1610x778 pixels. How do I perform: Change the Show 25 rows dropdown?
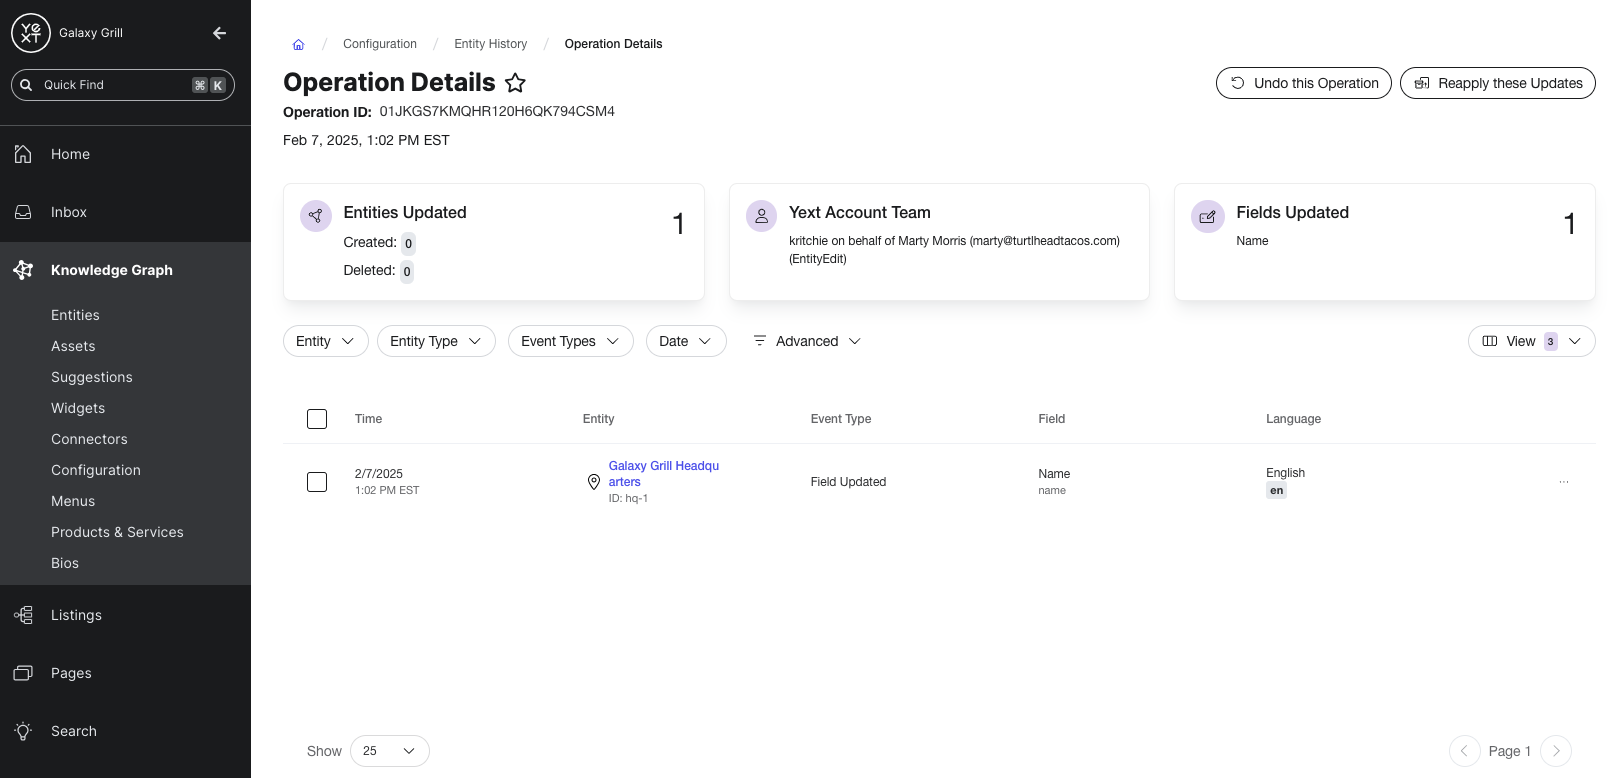tap(390, 751)
